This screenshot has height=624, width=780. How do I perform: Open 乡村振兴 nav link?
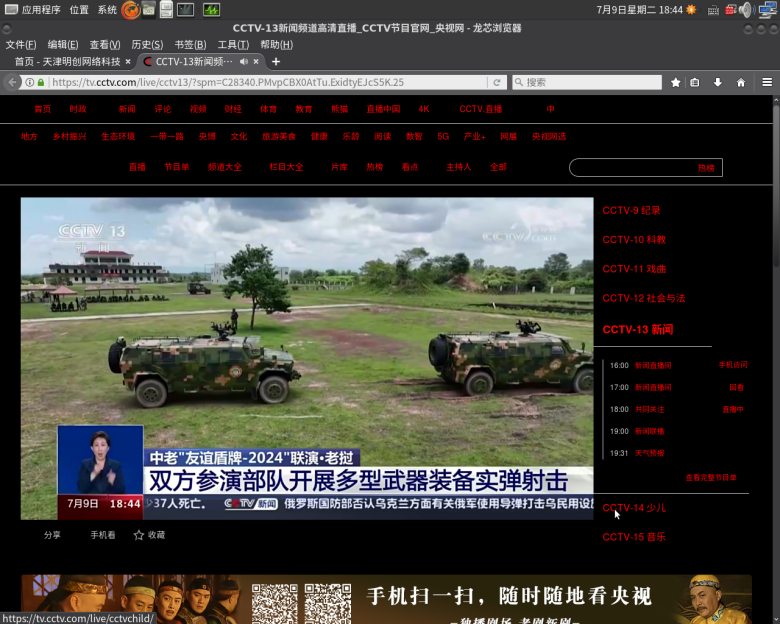pos(70,136)
